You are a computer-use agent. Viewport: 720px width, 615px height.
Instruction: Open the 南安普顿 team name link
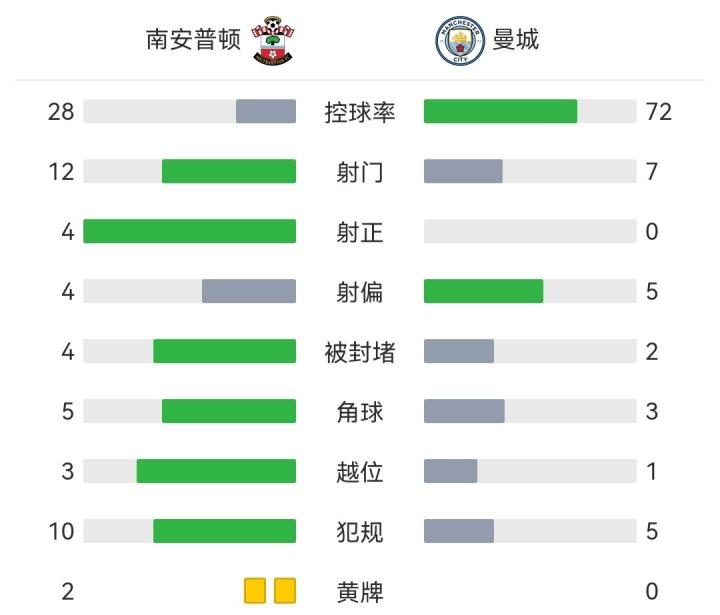coord(193,40)
